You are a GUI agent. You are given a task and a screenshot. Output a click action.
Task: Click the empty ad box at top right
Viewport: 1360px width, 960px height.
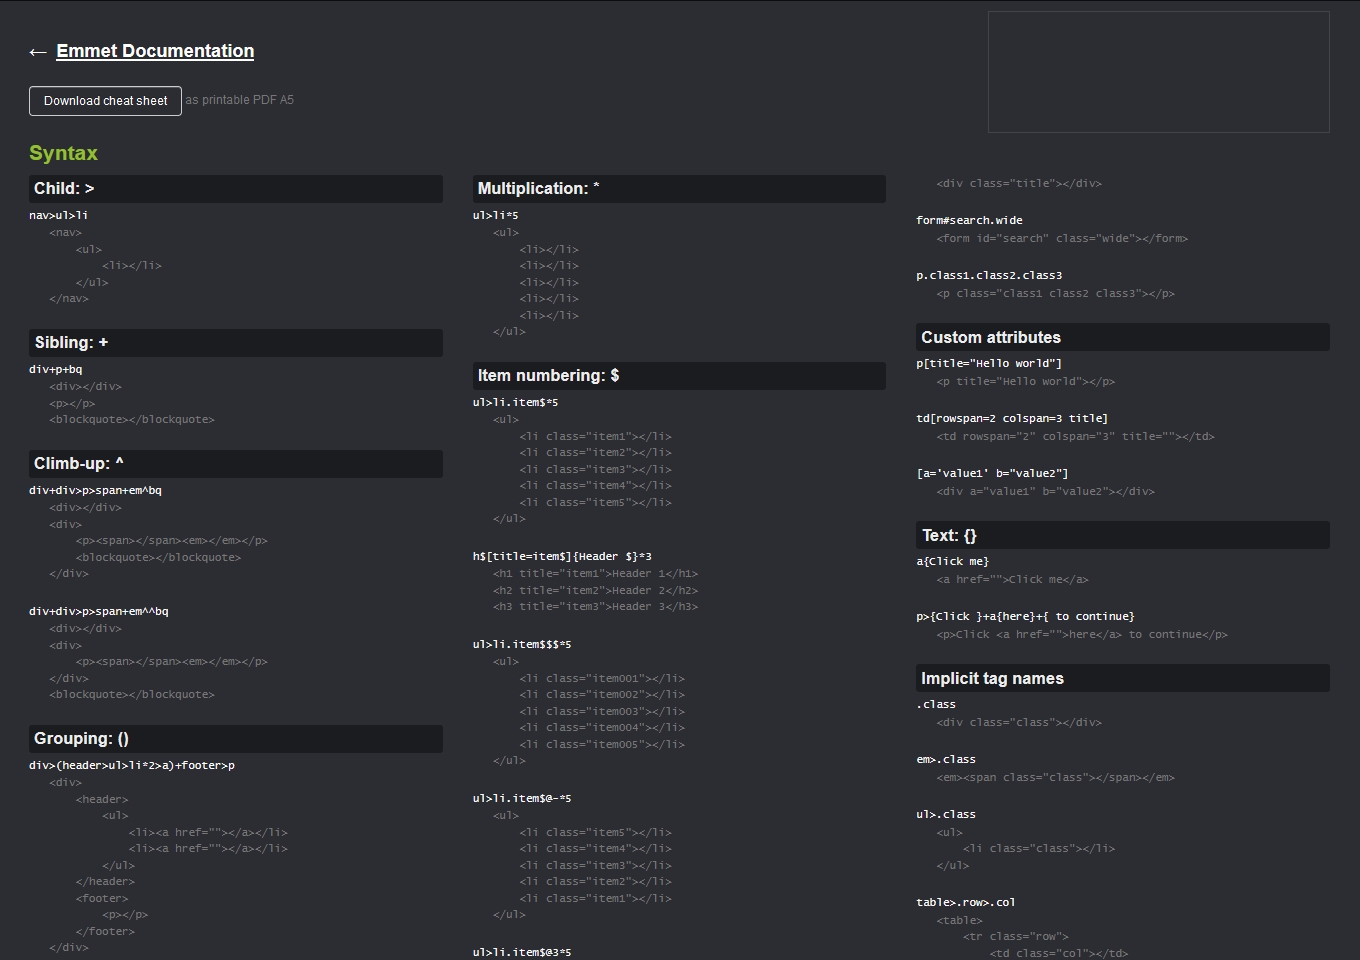pyautogui.click(x=1158, y=72)
